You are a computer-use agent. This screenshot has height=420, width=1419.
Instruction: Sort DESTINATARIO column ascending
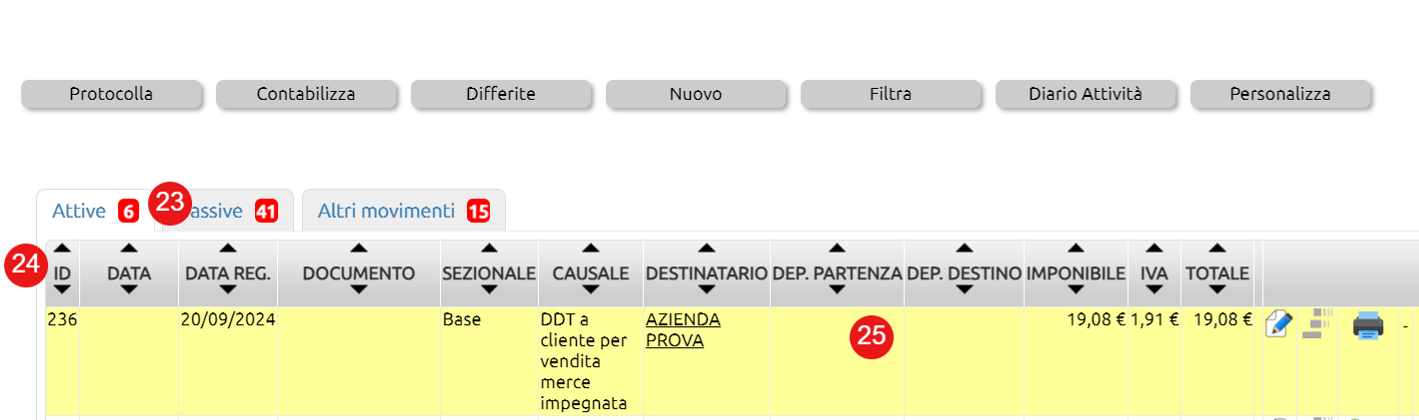tap(707, 248)
